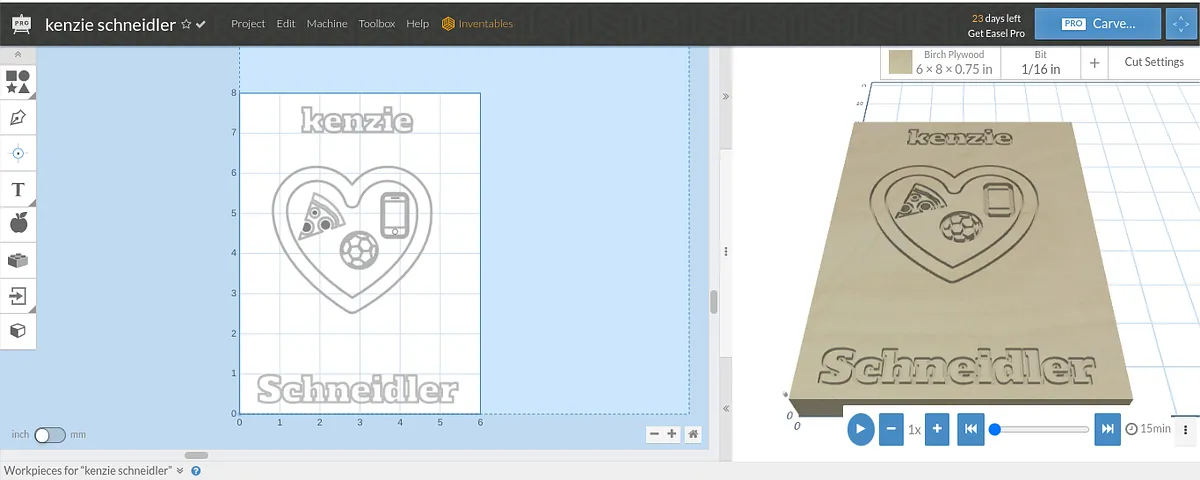Collapse the left tool panel
The width and height of the screenshot is (1200, 480).
click(18, 55)
